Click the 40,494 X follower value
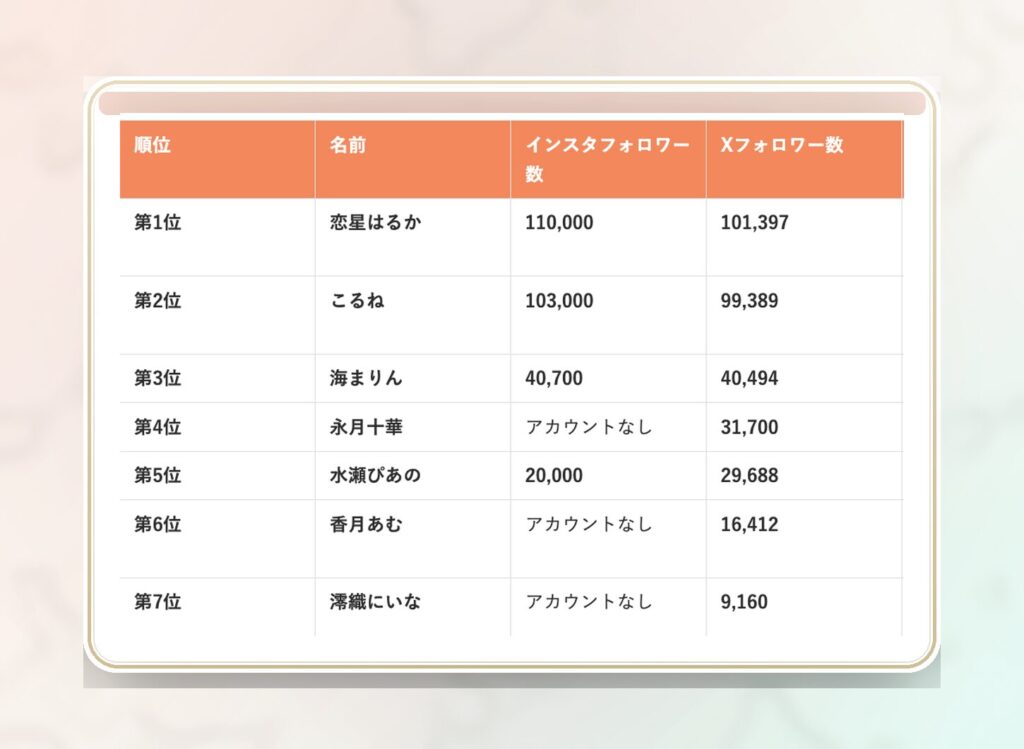The height and width of the screenshot is (749, 1024). pos(749,379)
